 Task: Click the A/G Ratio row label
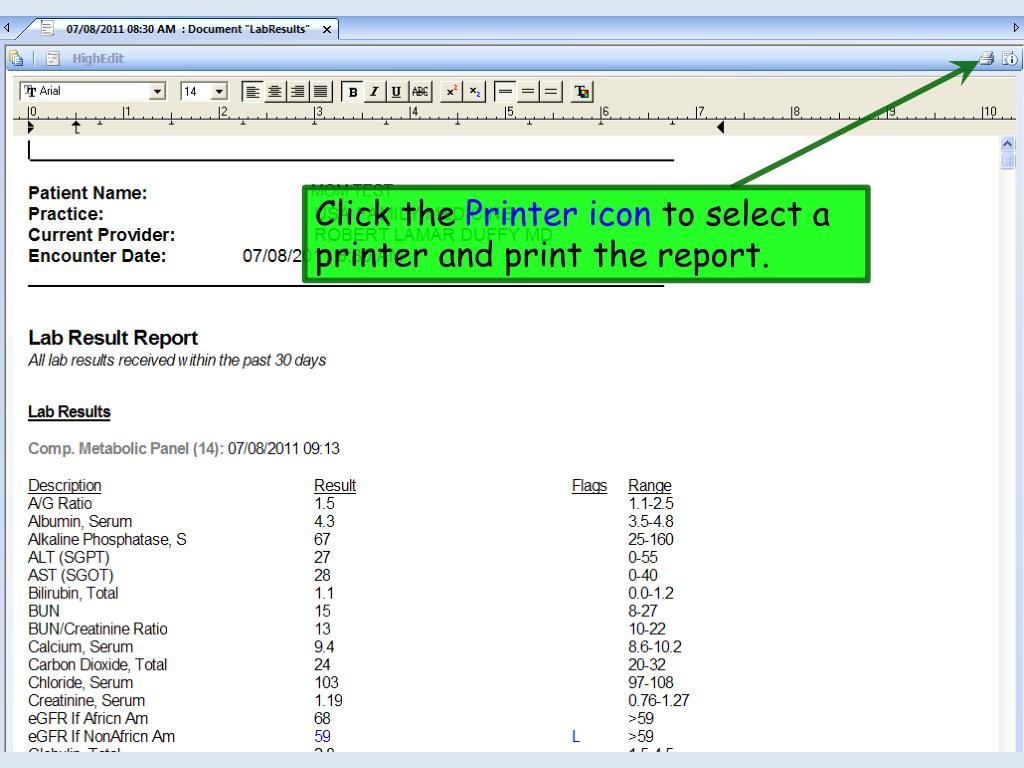(x=60, y=504)
